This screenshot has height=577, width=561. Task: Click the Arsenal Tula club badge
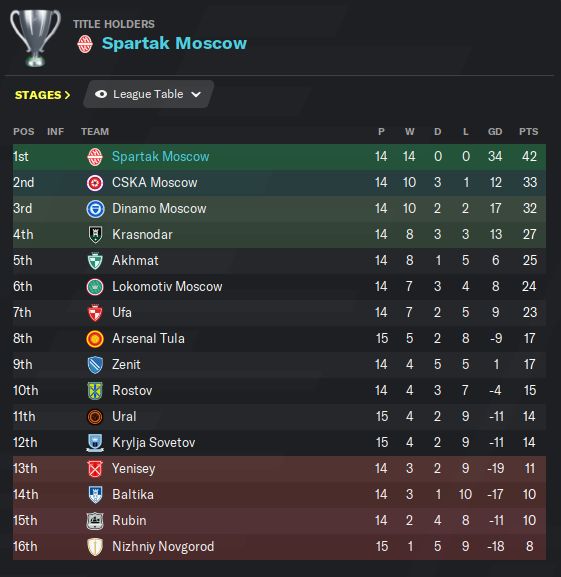point(95,339)
